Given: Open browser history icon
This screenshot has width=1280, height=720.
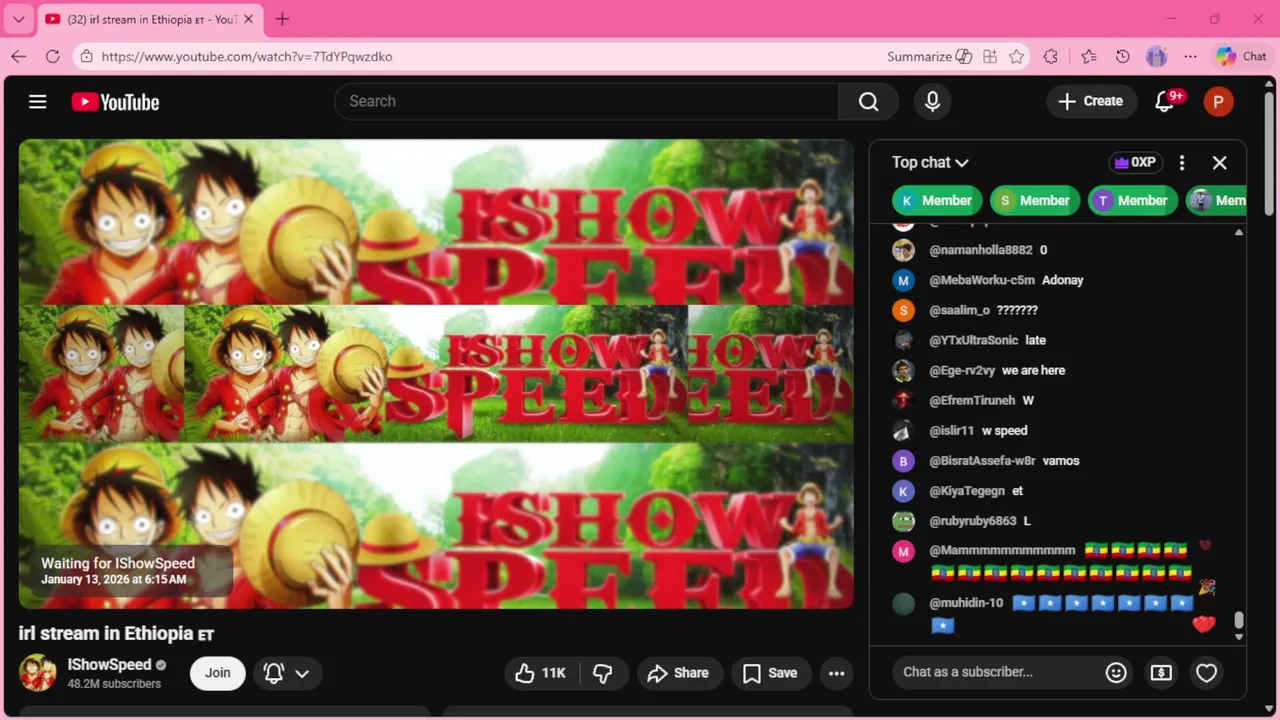Looking at the screenshot, I should point(1123,57).
